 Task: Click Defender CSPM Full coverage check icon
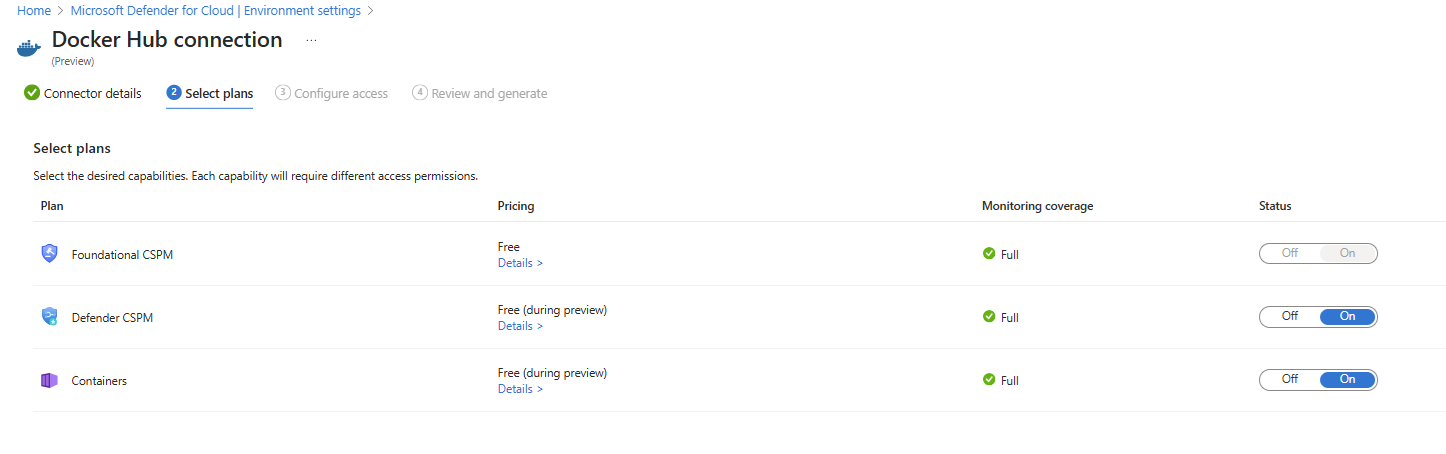coord(989,317)
